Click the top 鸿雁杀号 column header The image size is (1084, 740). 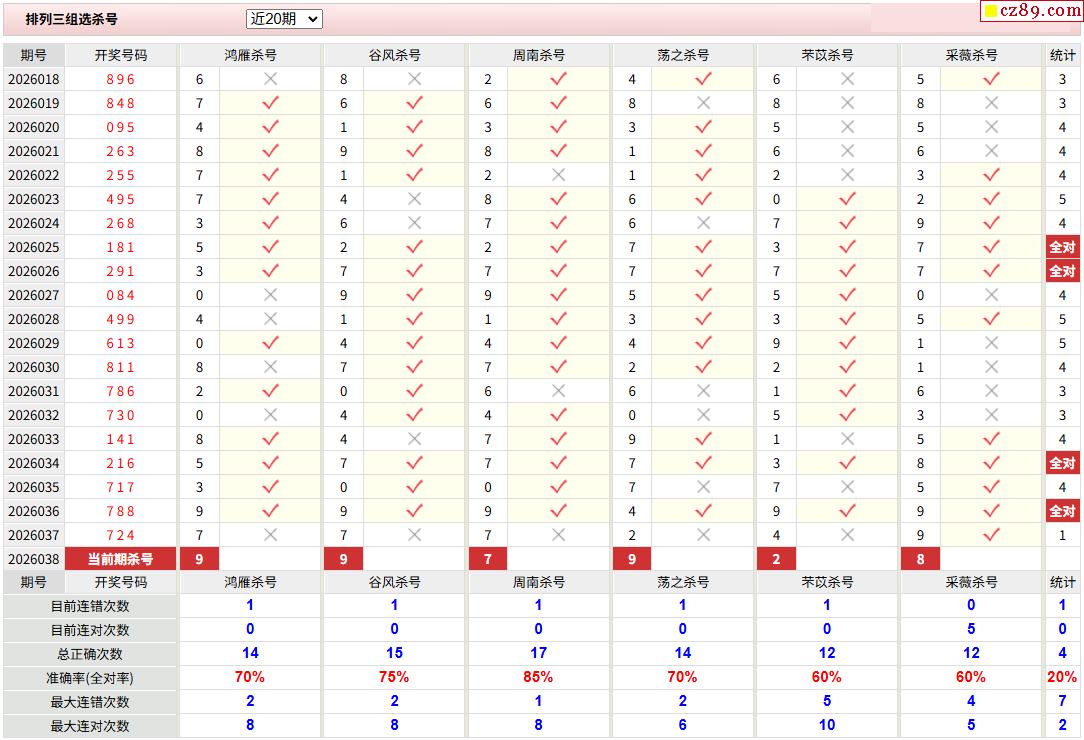(250, 55)
